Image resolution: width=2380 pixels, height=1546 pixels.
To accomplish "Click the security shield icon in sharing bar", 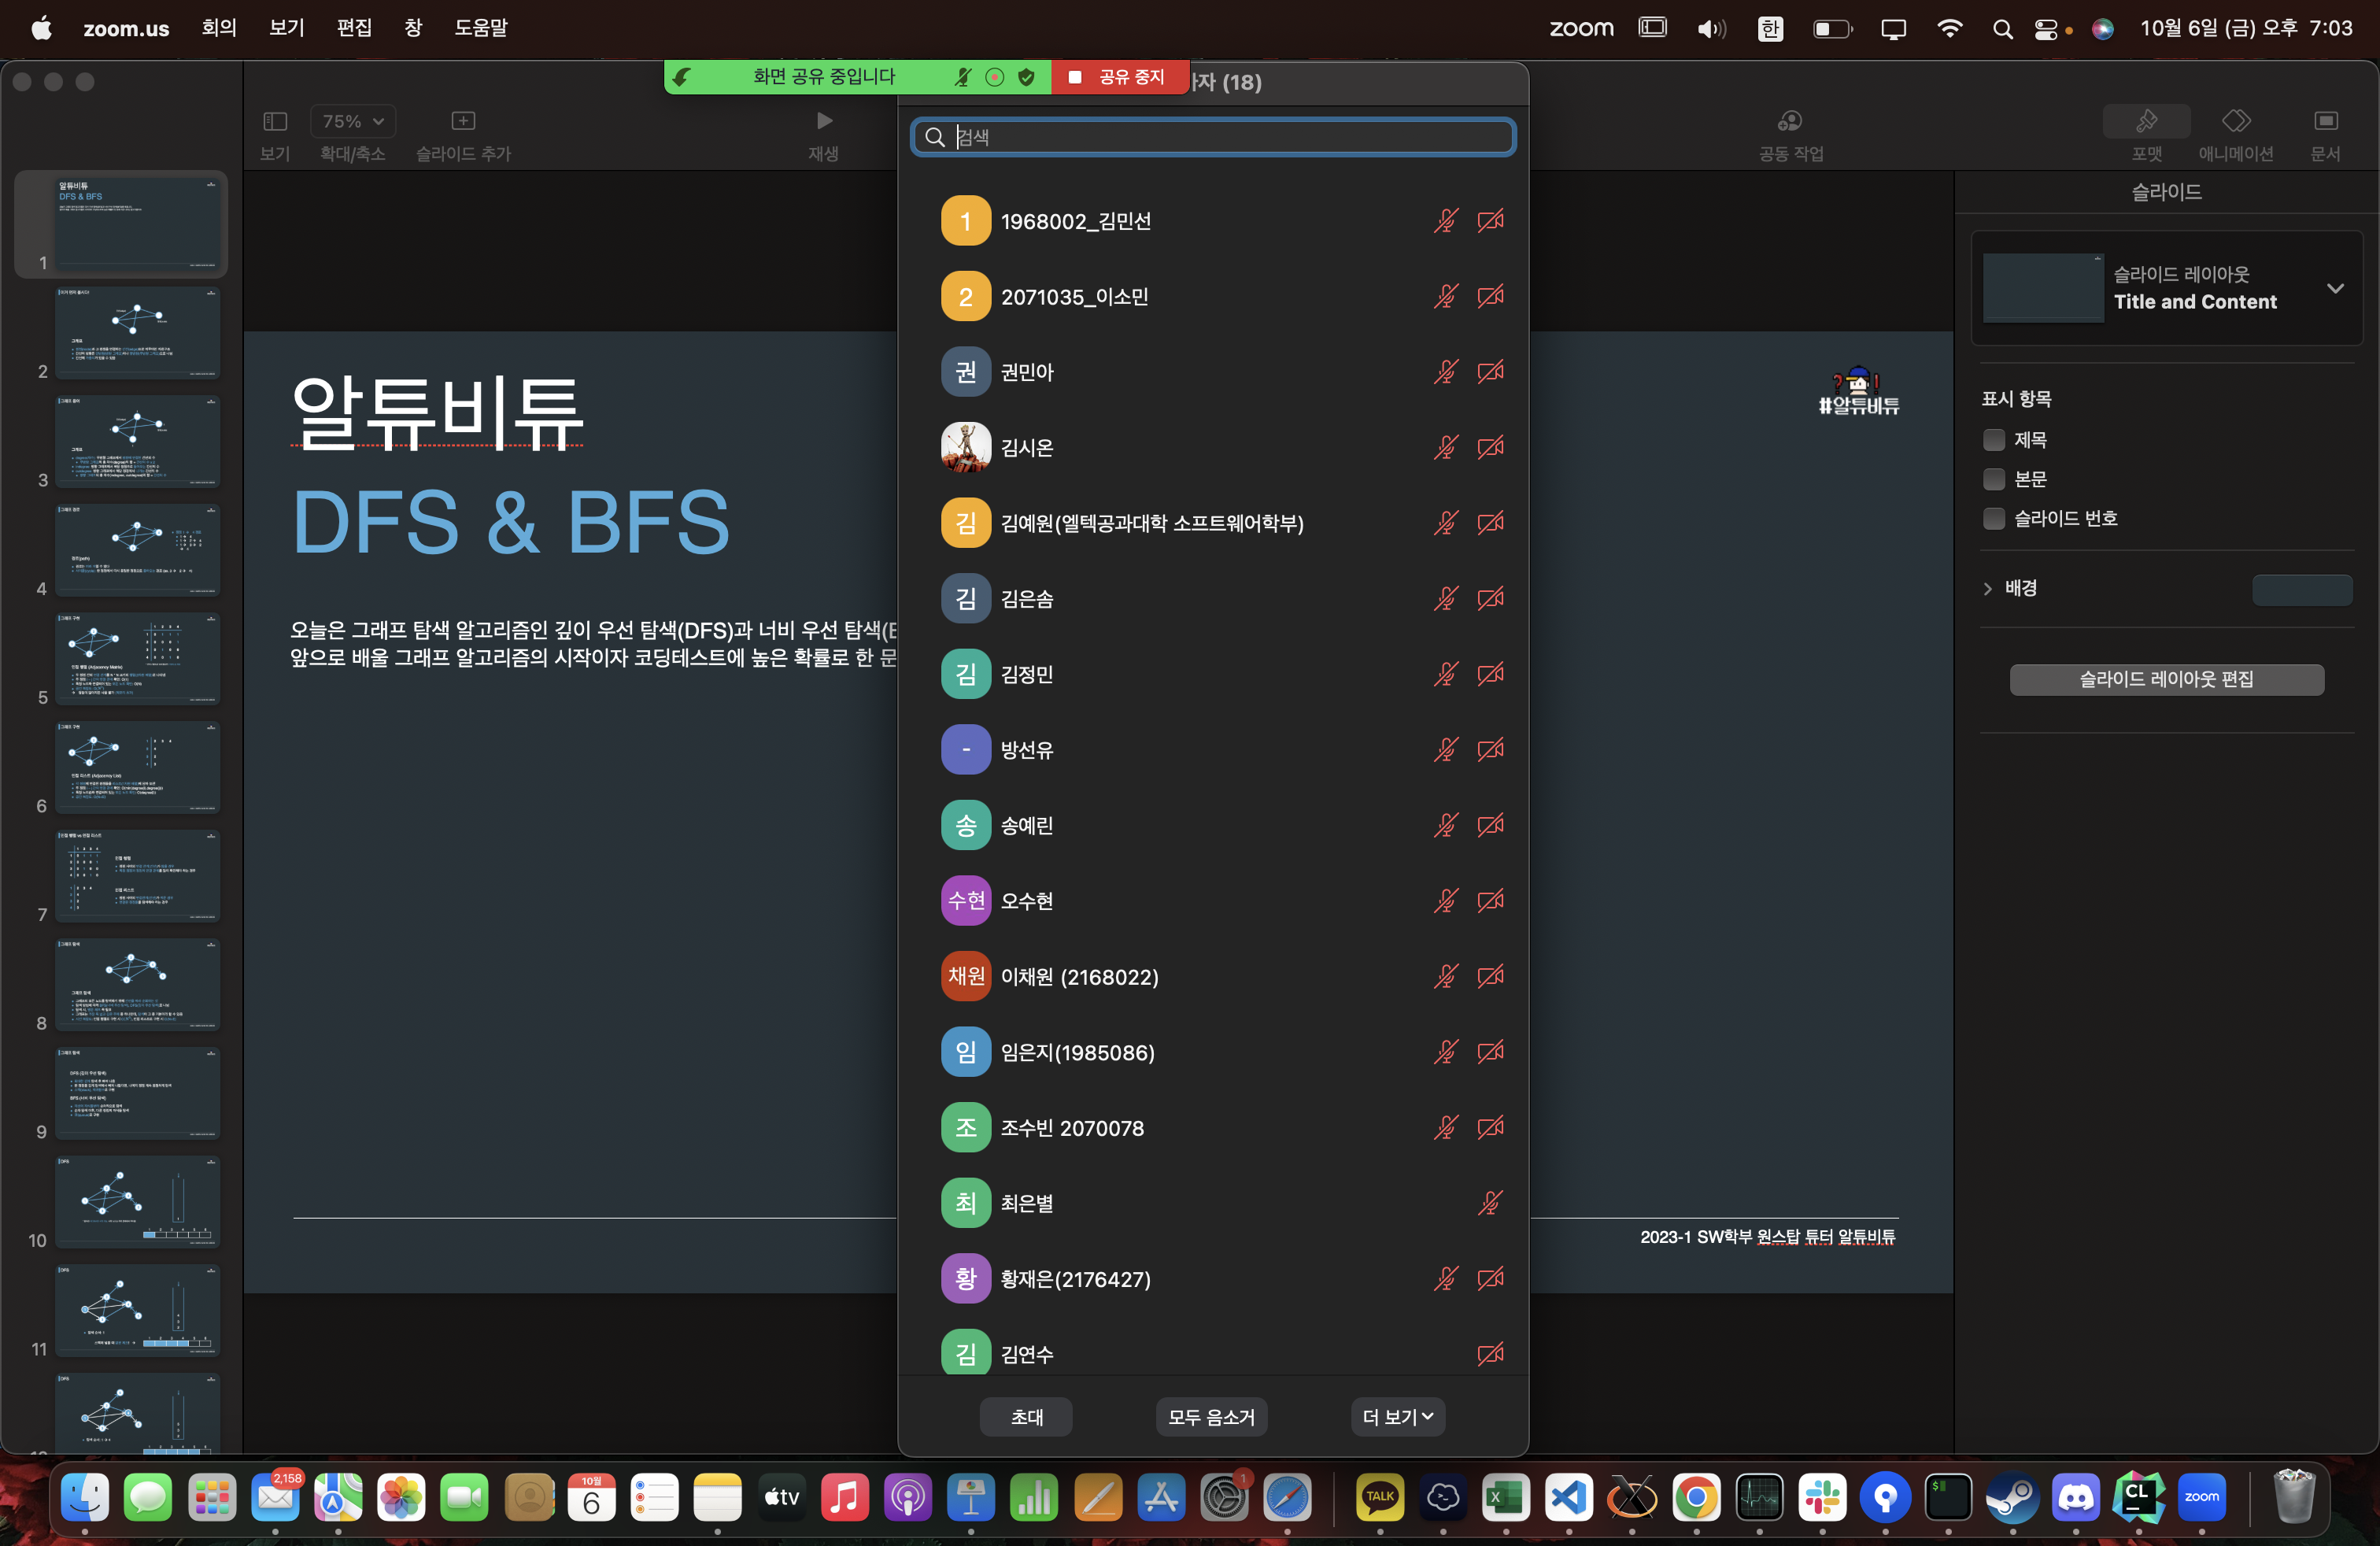I will coord(1026,77).
